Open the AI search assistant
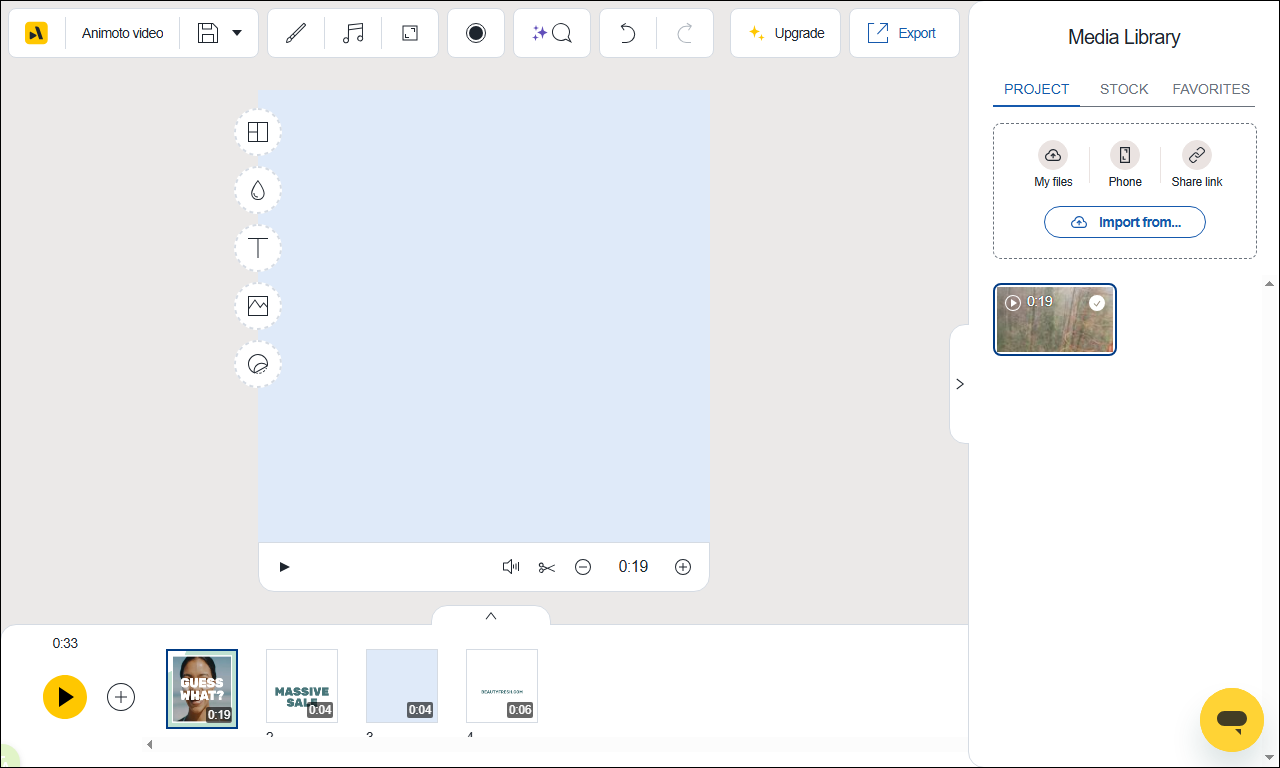Viewport: 1280px width, 768px height. (x=552, y=33)
